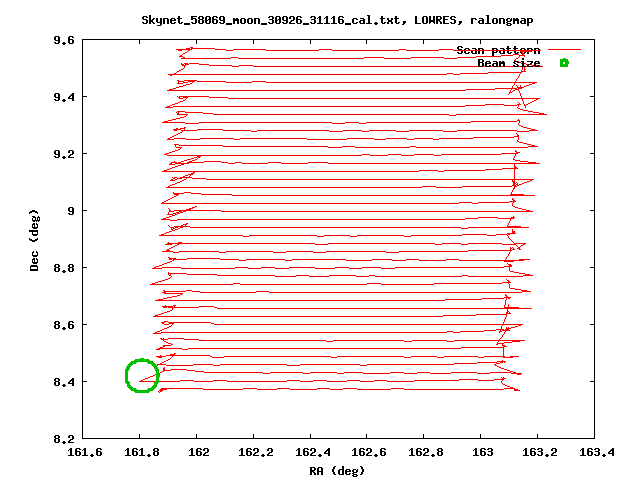Click RA tick label 161.8

tap(142, 452)
